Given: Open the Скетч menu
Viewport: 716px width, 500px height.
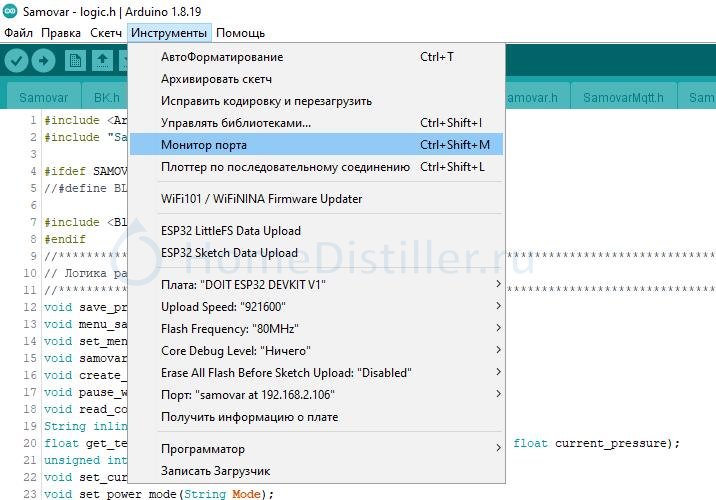Looking at the screenshot, I should click(106, 33).
